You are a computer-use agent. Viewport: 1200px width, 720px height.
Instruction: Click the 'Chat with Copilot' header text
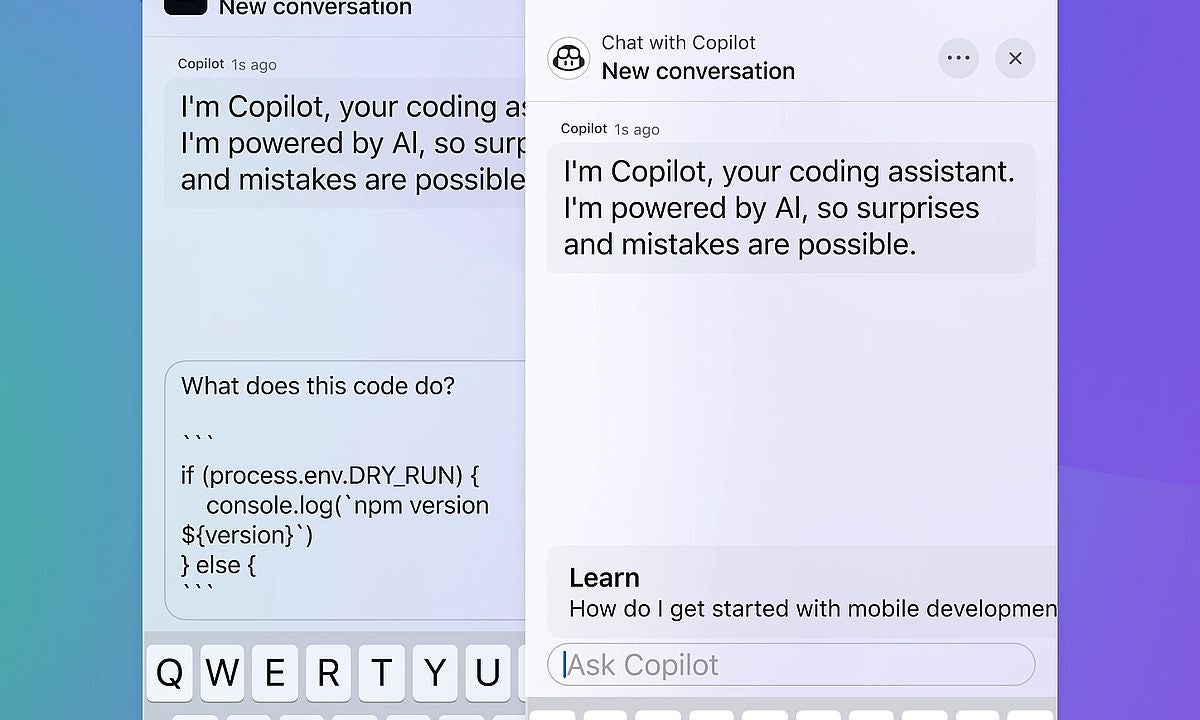(x=678, y=43)
